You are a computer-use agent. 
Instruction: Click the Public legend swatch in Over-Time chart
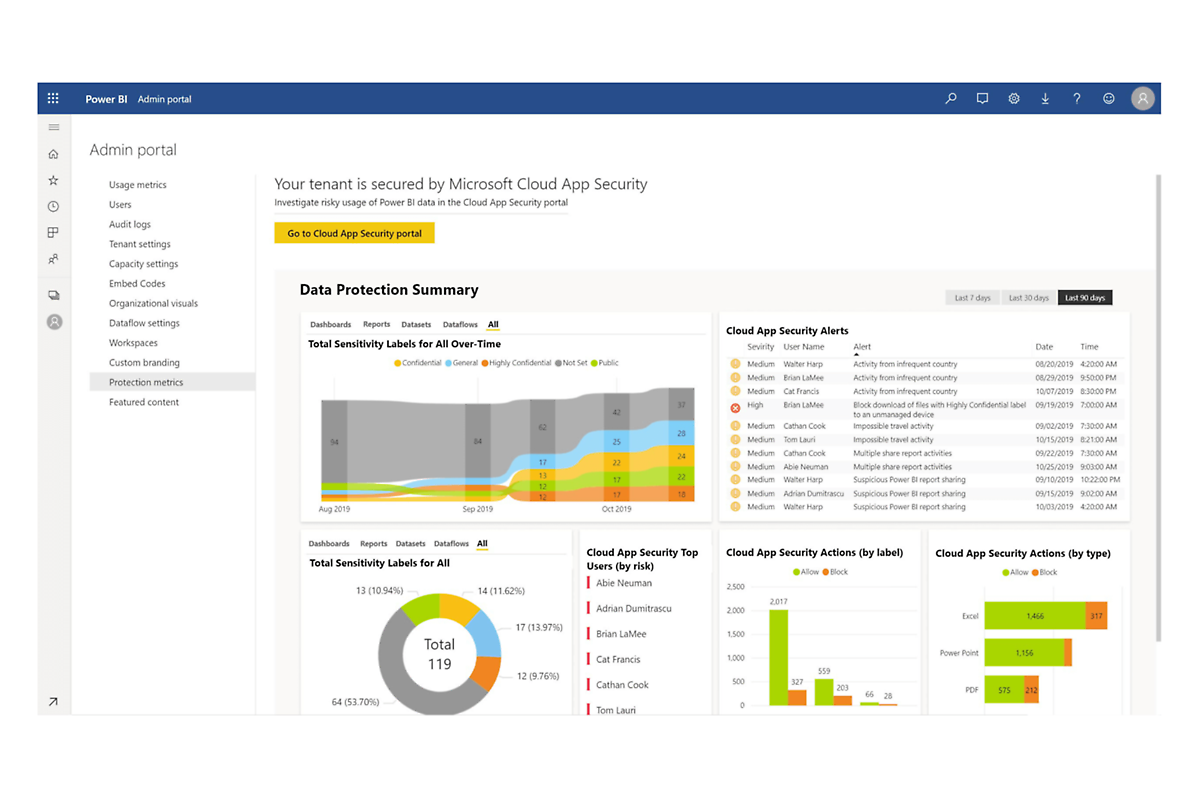(594, 363)
